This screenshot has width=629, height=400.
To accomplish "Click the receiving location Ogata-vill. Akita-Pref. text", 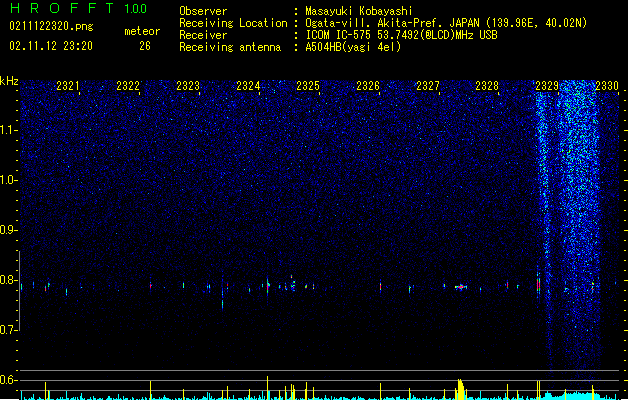I will 446,23.
